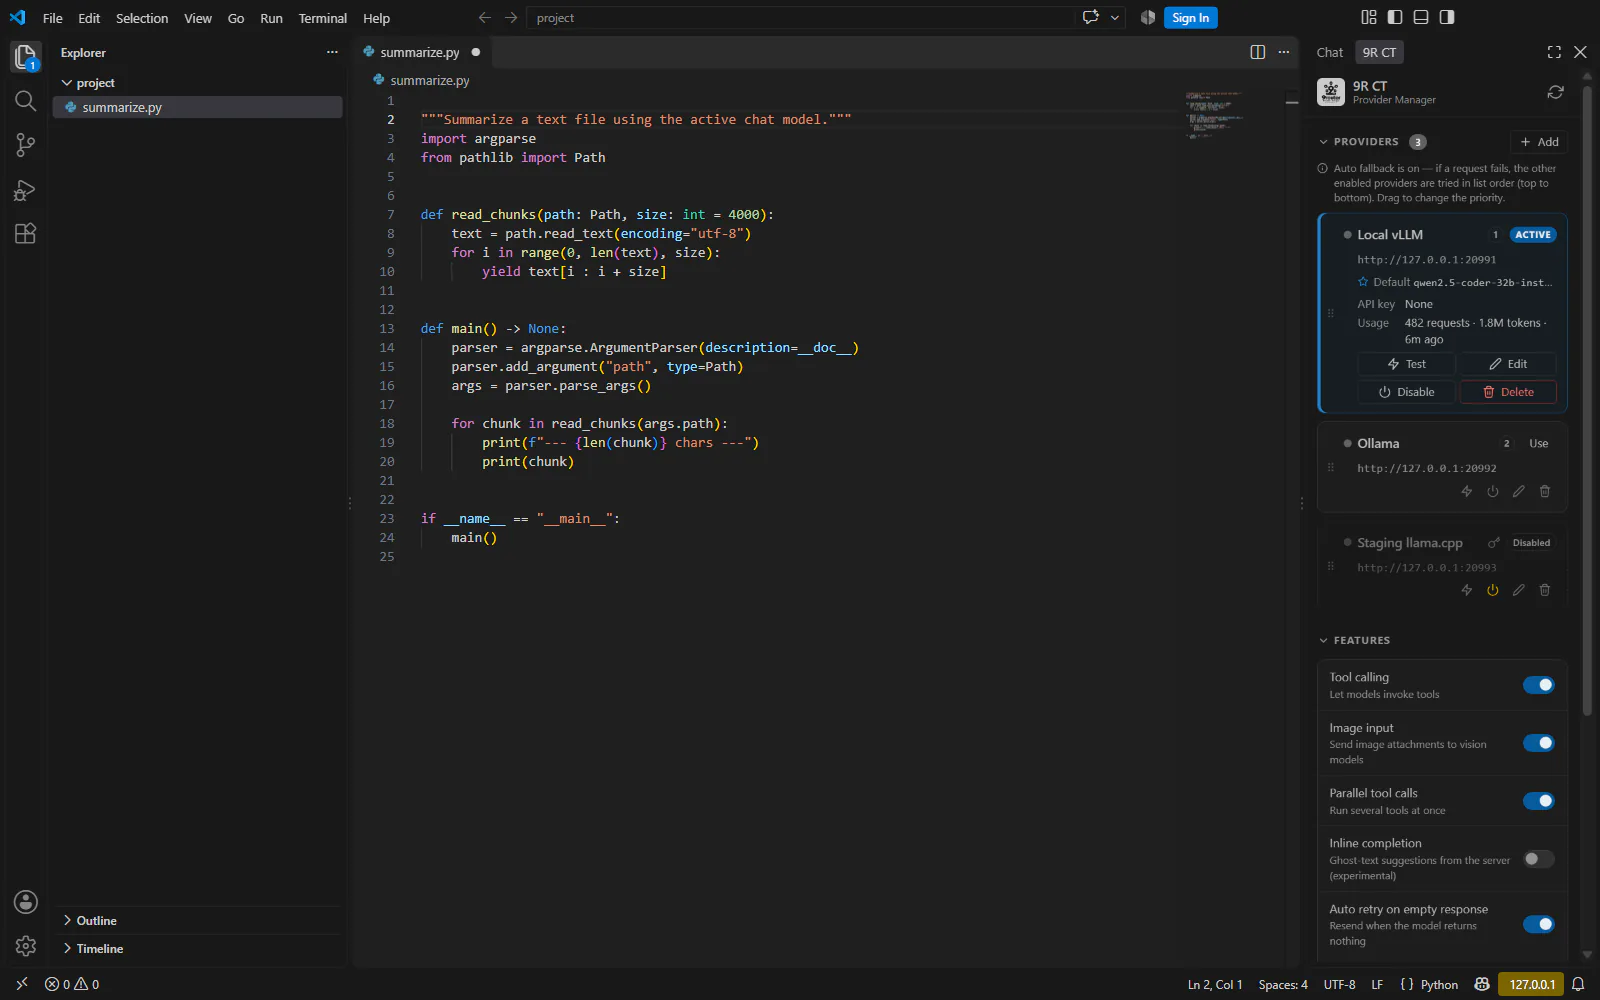Select the summarize.py editor tab
This screenshot has height=1000, width=1600.
pyautogui.click(x=421, y=52)
